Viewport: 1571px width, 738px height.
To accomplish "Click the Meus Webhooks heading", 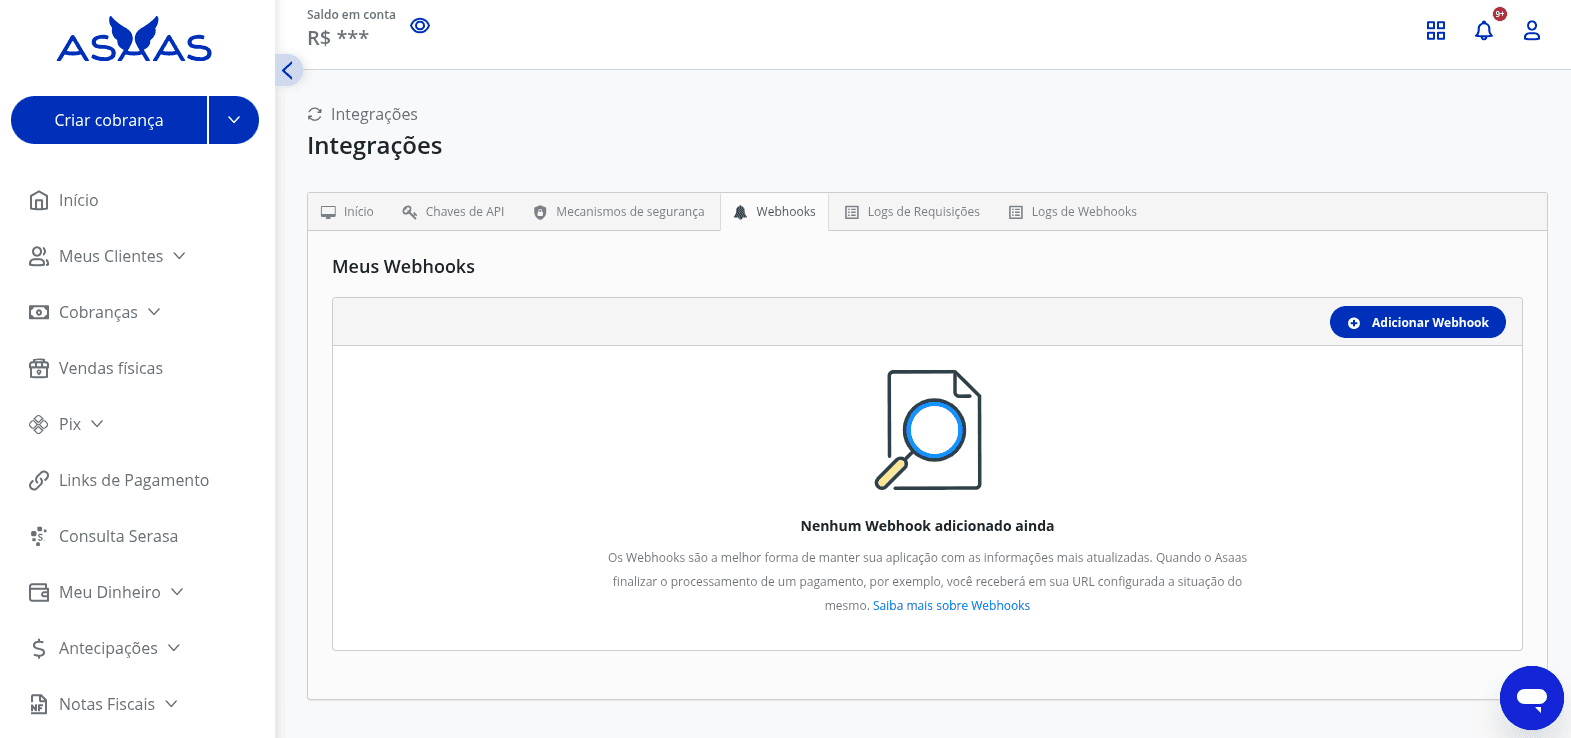I will pos(403,267).
